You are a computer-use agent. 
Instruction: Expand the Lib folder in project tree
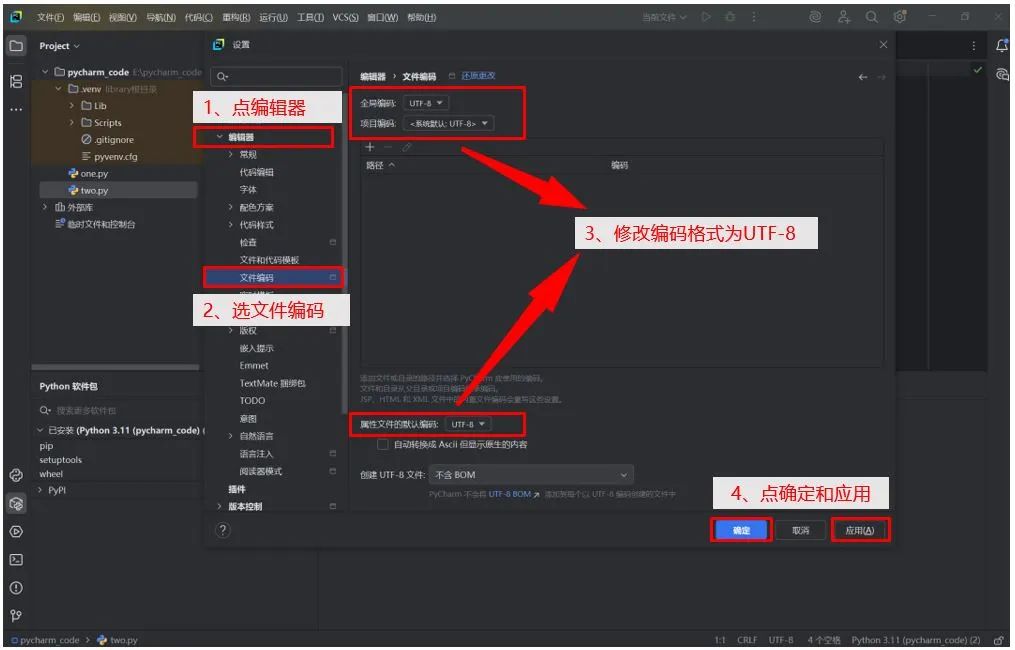tap(72, 106)
